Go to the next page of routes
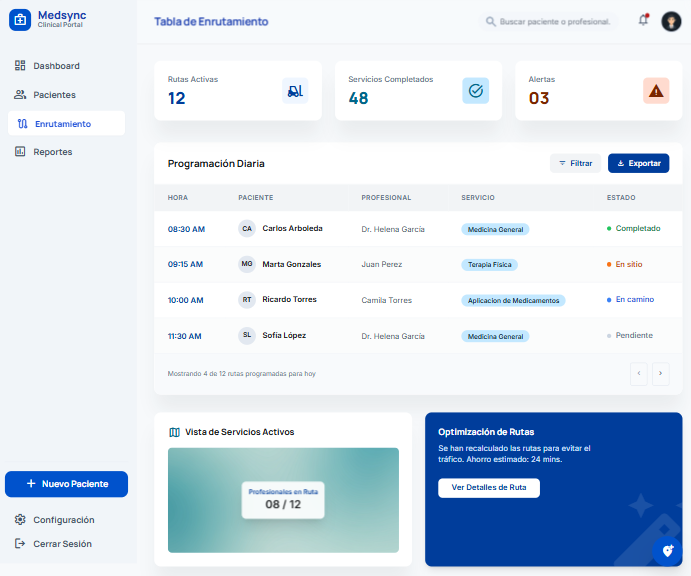The image size is (691, 576). [660, 374]
